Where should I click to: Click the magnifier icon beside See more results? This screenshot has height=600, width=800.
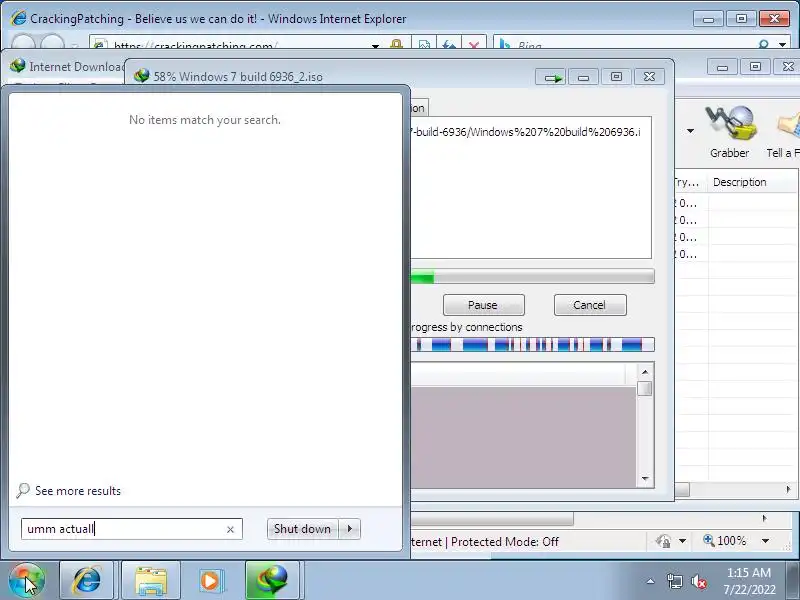coord(23,491)
